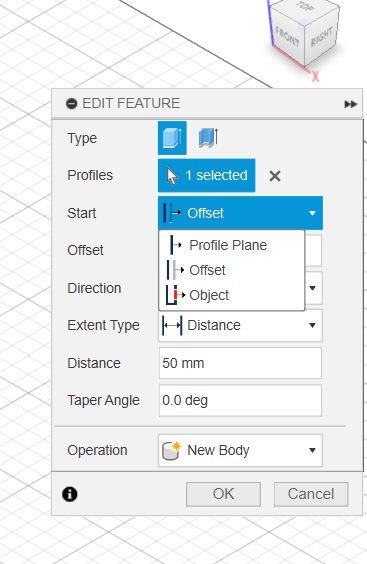Click the double-arrow expand icon in the dialog header
Screen dimensions: 367x564
[350, 104]
